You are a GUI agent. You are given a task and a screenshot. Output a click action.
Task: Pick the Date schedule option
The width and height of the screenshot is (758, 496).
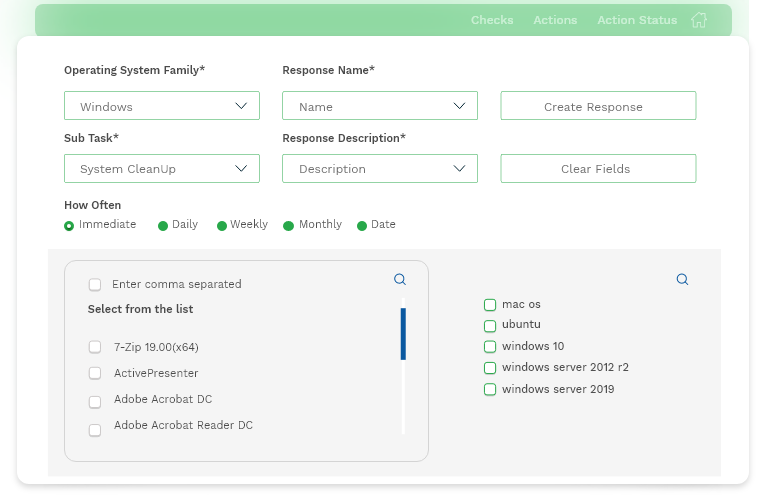point(362,226)
